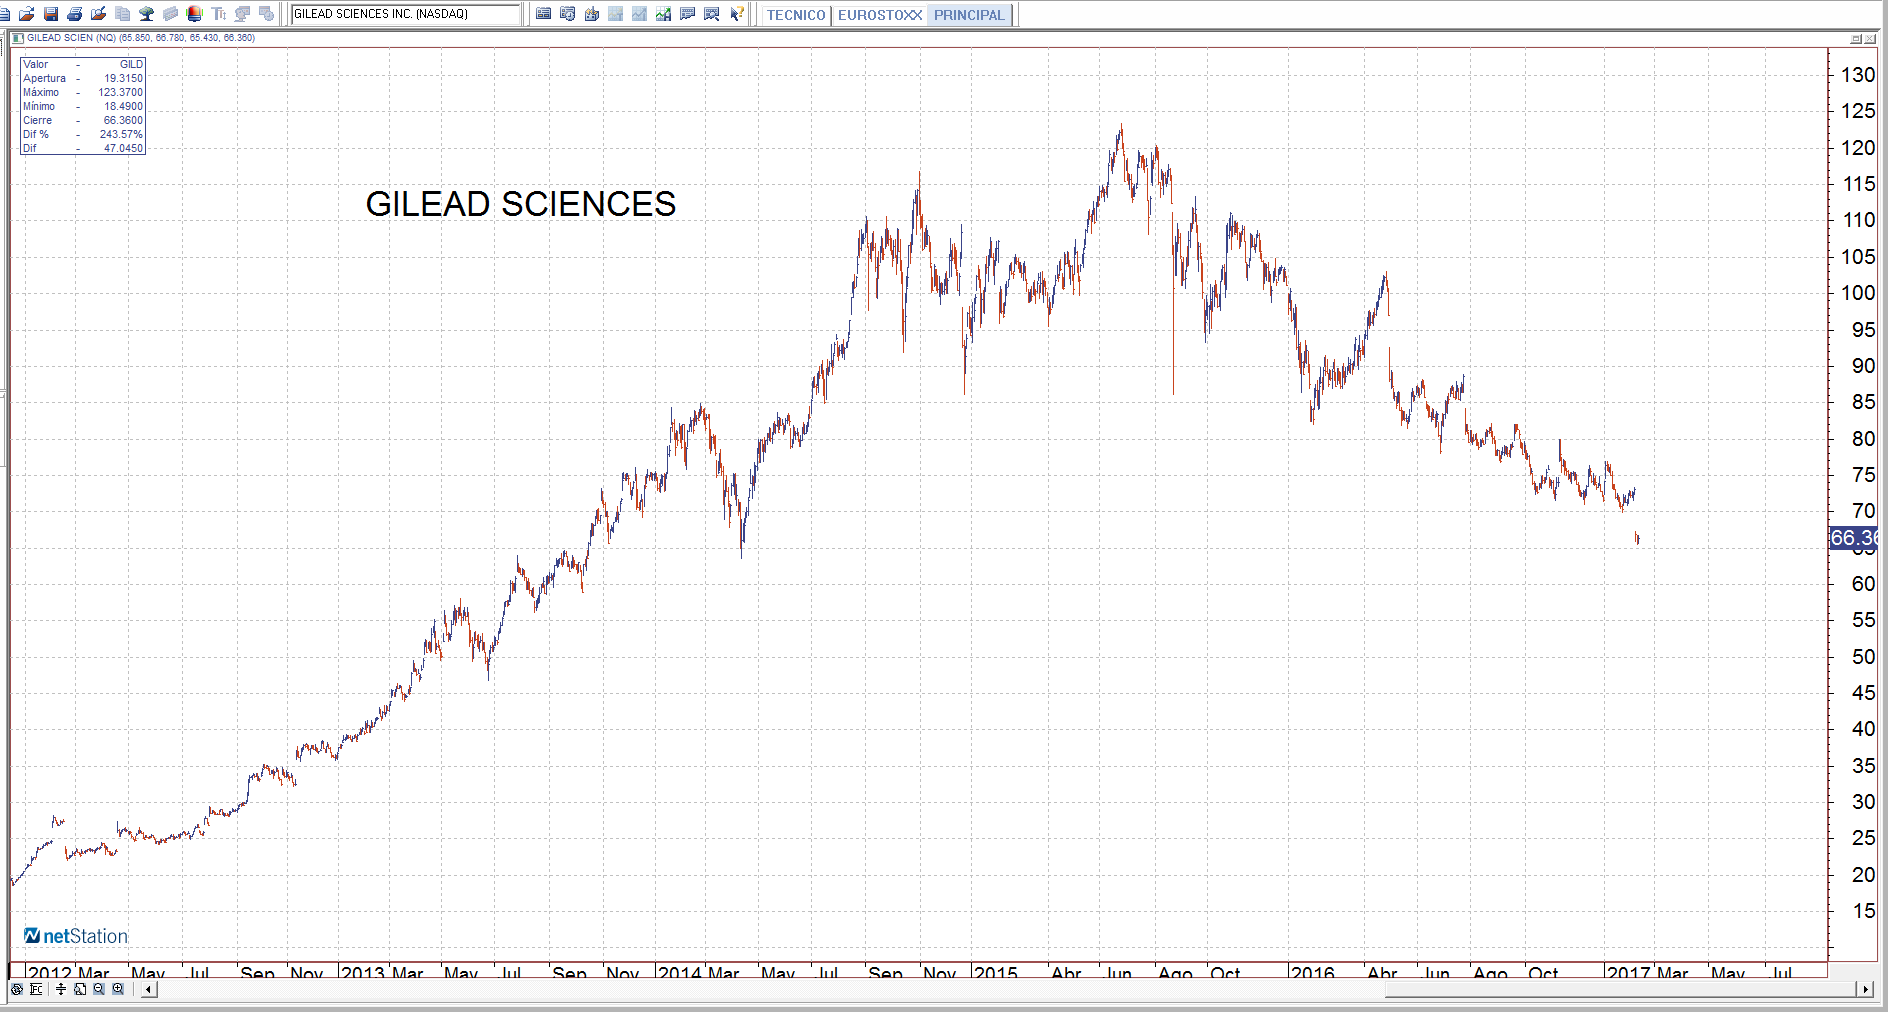1888x1012 pixels.
Task: Click the 15 mark on the price axis
Action: [1864, 911]
